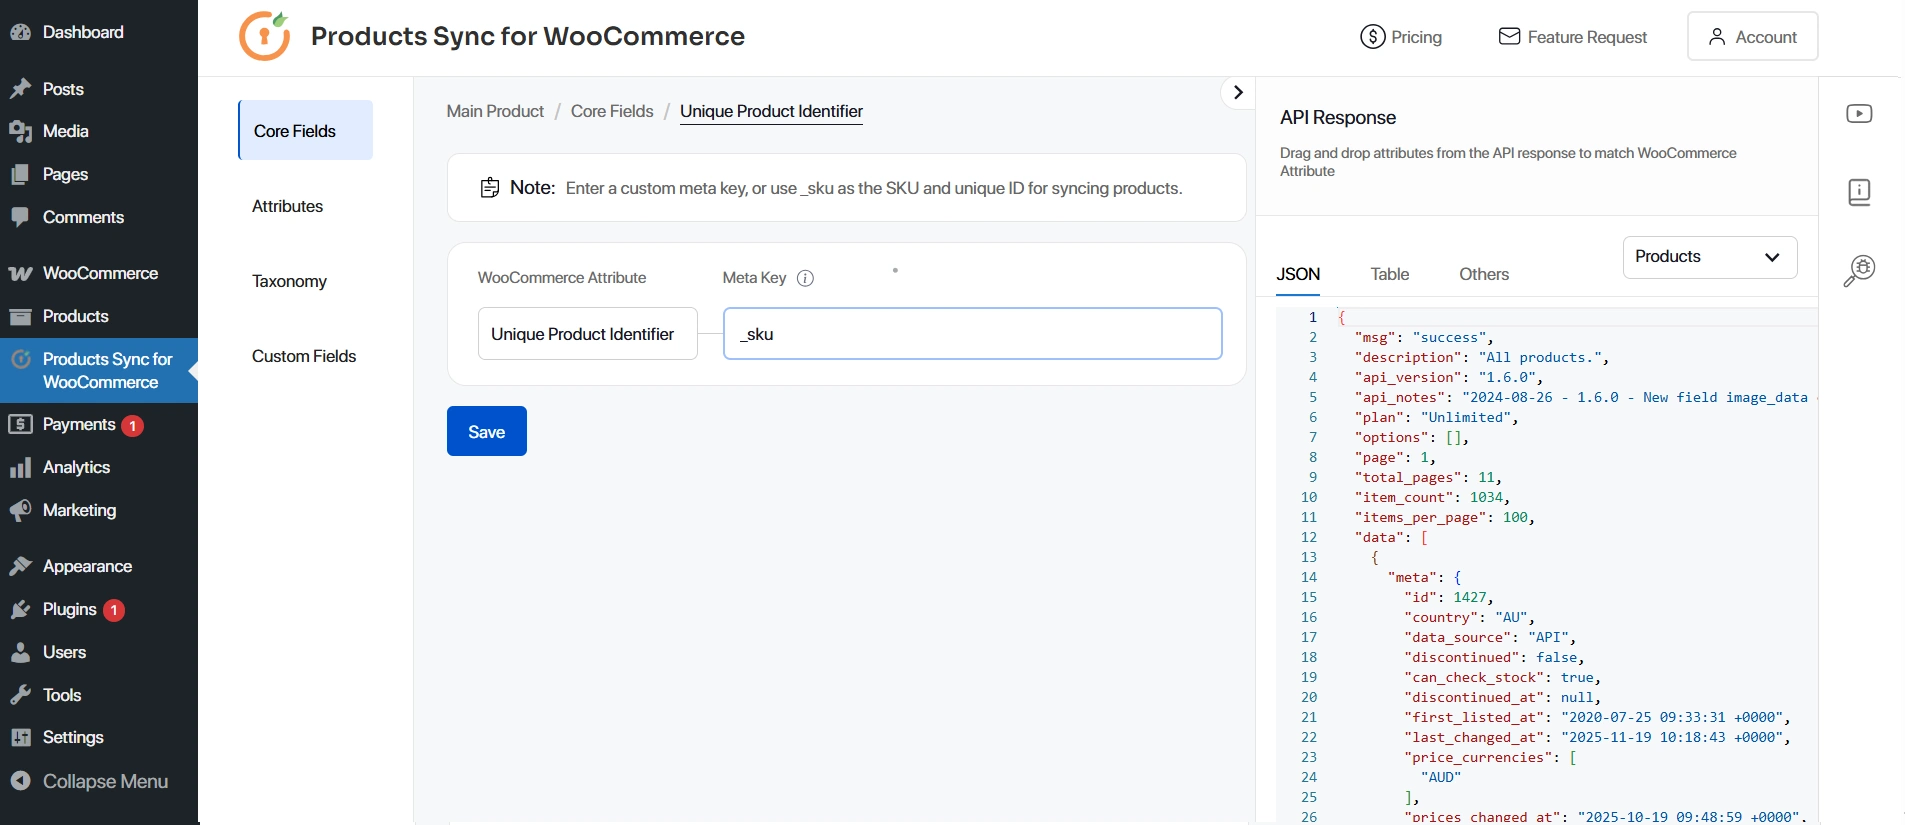Click the "item_count": 1034 JSON line
The width and height of the screenshot is (1905, 825).
pyautogui.click(x=1432, y=497)
